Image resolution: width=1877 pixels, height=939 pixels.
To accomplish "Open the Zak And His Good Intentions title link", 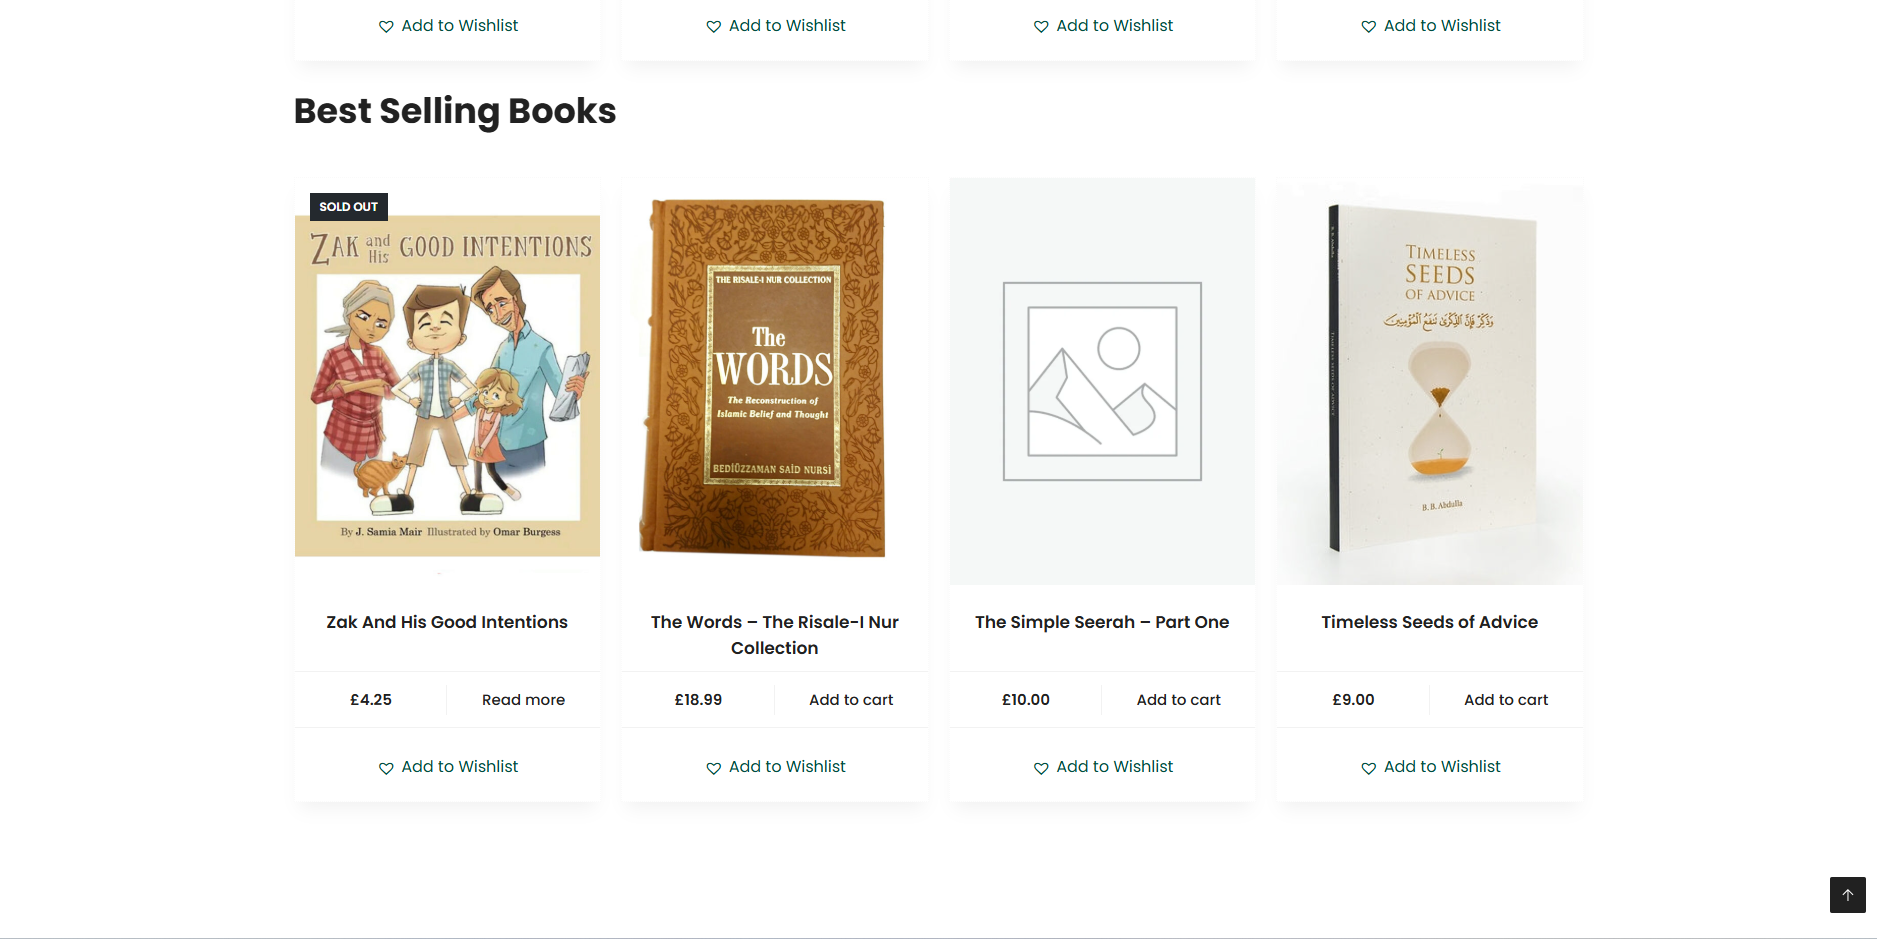I will pos(447,622).
